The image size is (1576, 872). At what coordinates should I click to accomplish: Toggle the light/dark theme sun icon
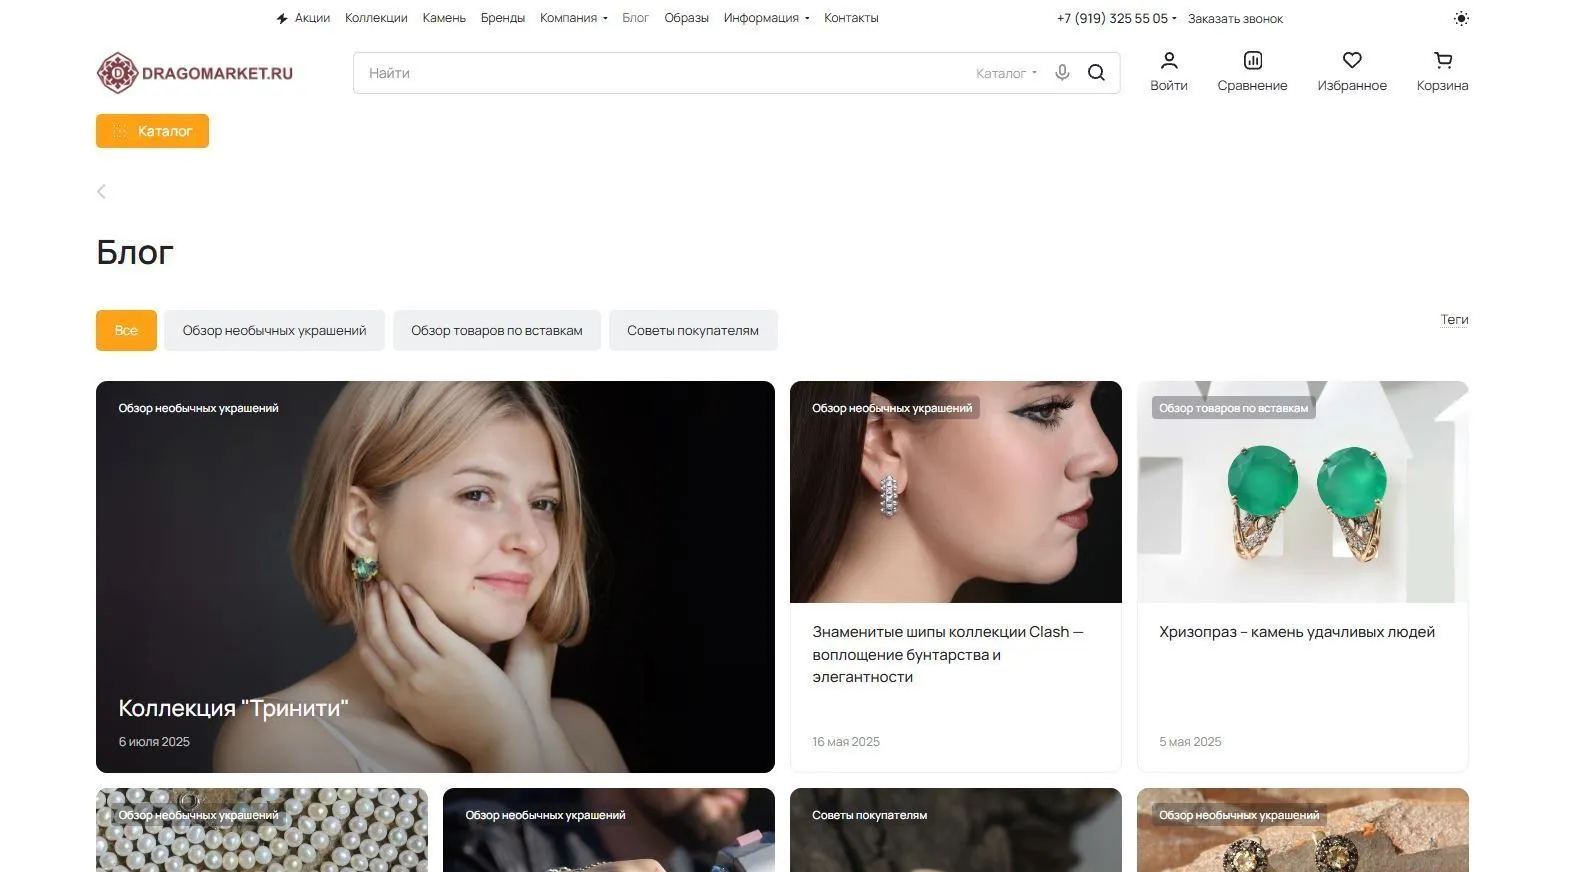pyautogui.click(x=1461, y=18)
